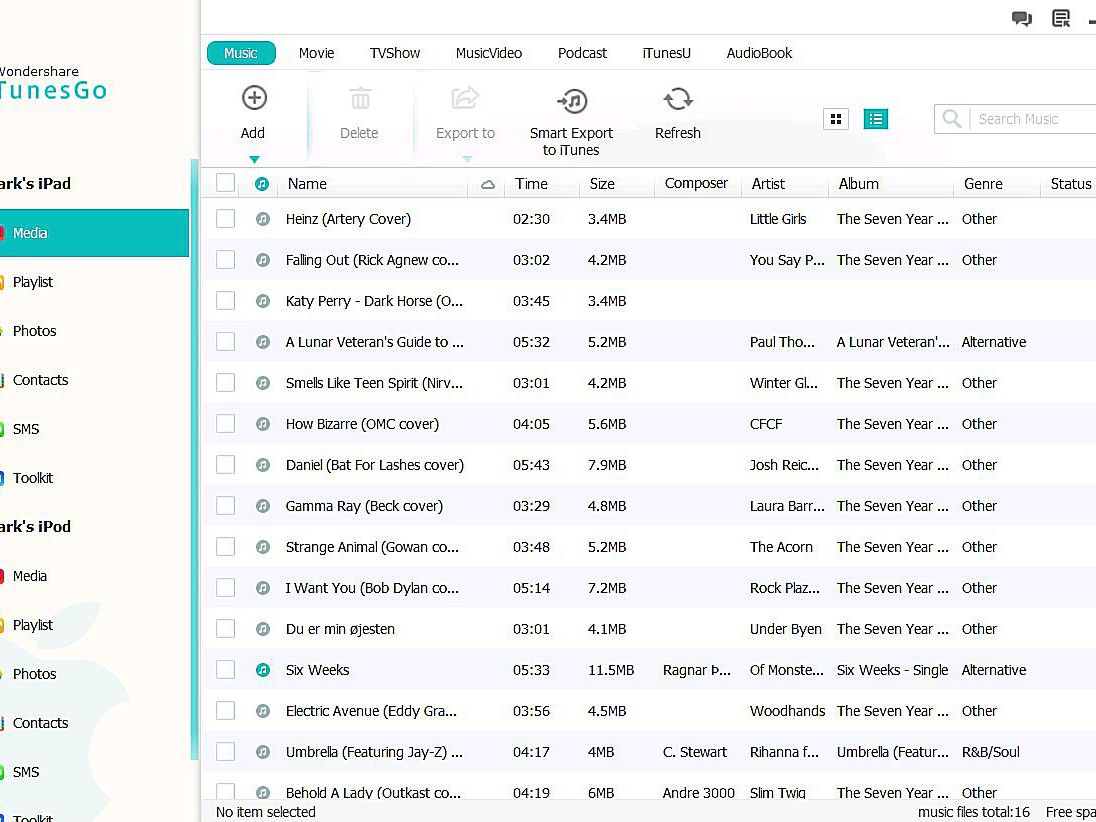
Task: Click the Export to icon
Action: (465, 98)
